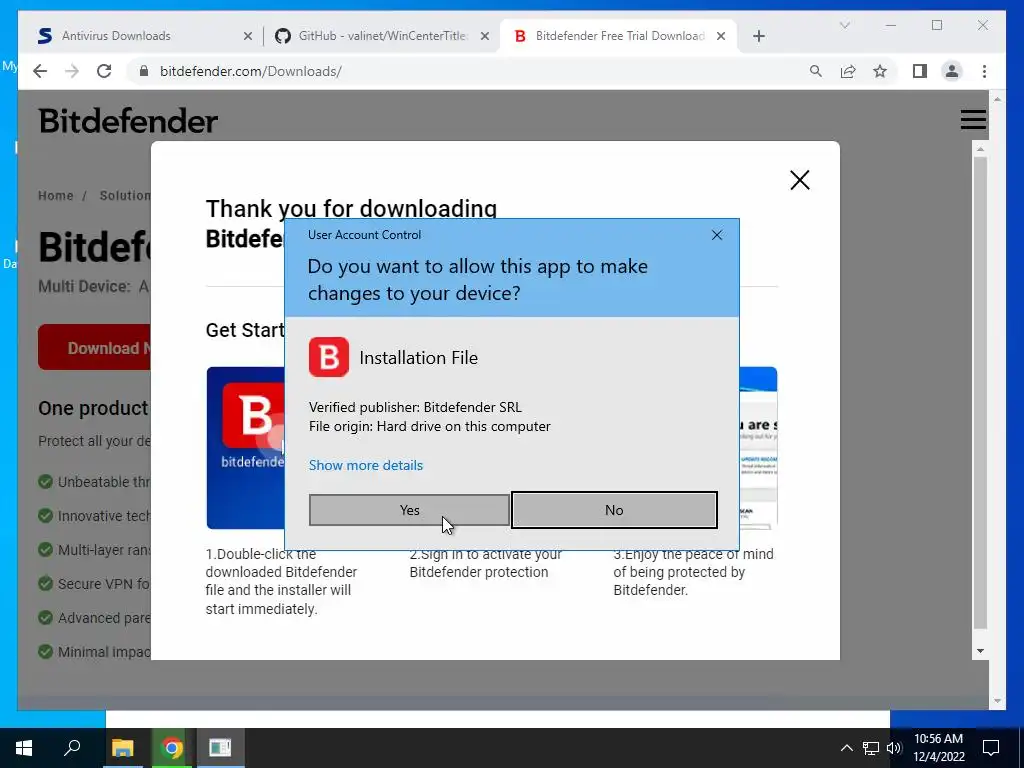This screenshot has height=768, width=1024.
Task: Select the Bitdefender Free Trial Download tab
Action: tap(620, 36)
